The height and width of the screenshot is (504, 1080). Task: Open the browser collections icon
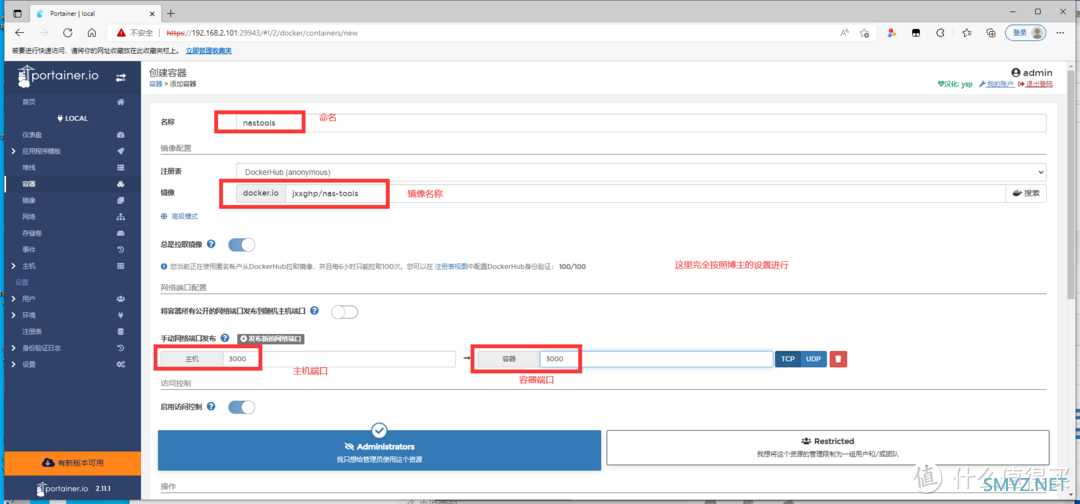[x=990, y=32]
